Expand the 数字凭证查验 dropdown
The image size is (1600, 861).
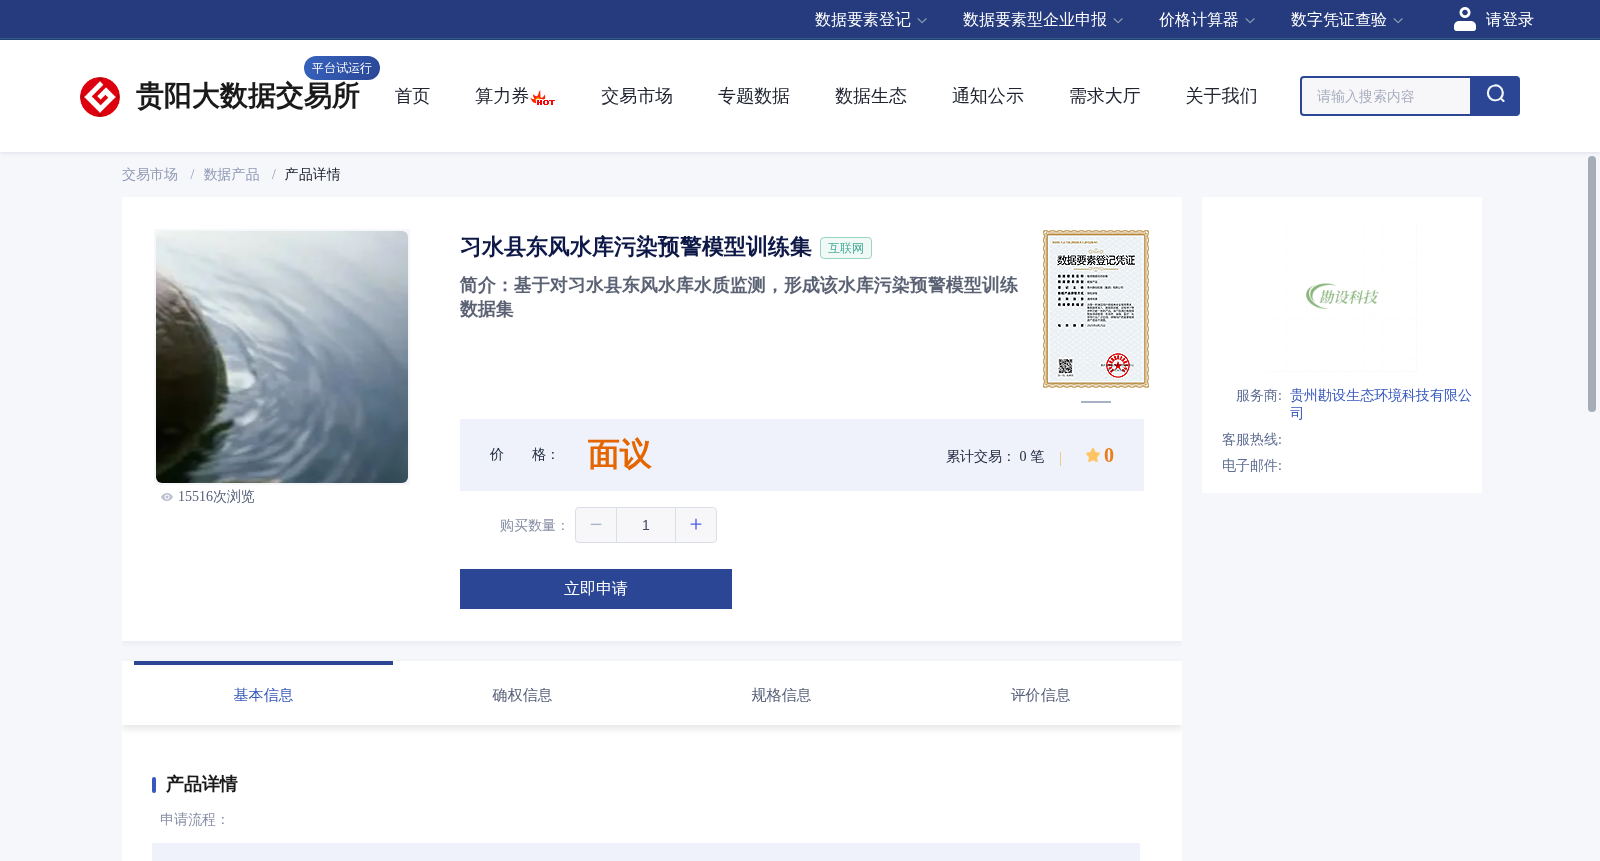tap(1347, 20)
